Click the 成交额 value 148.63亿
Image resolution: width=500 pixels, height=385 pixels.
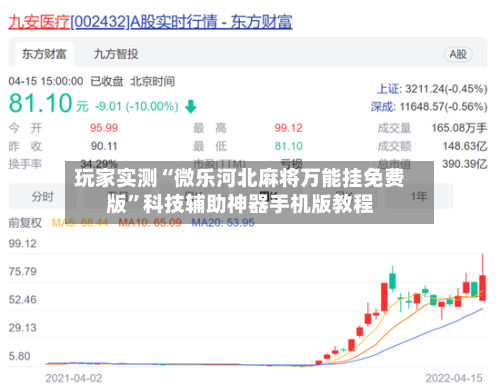(465, 146)
